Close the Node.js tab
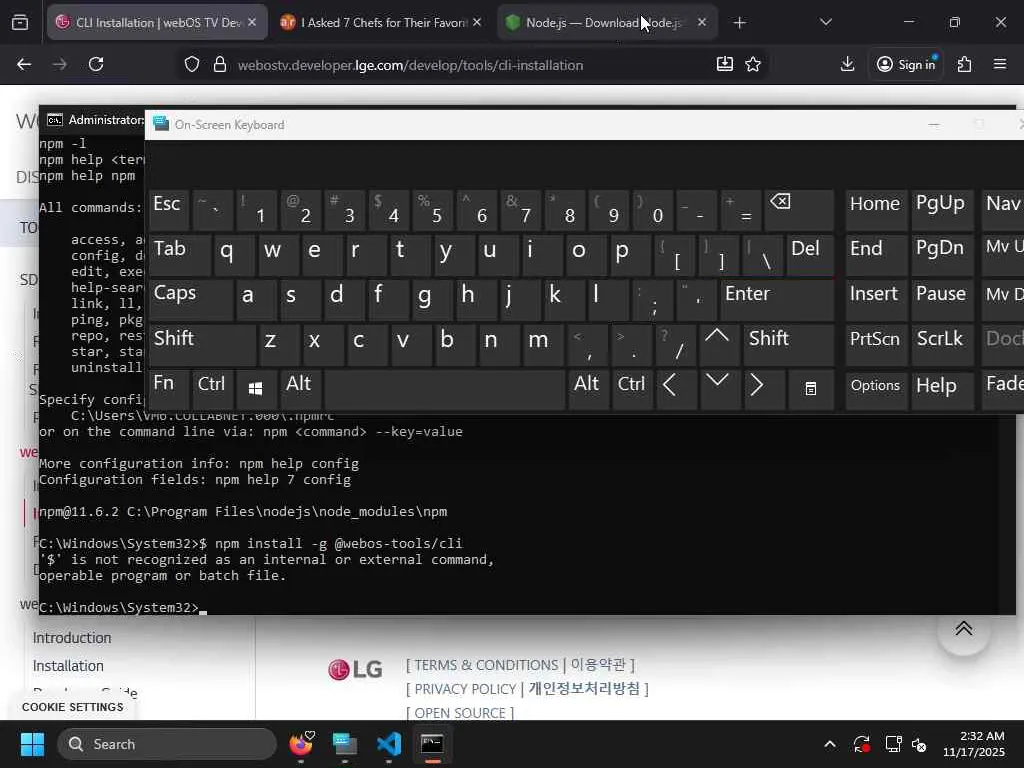 point(701,22)
